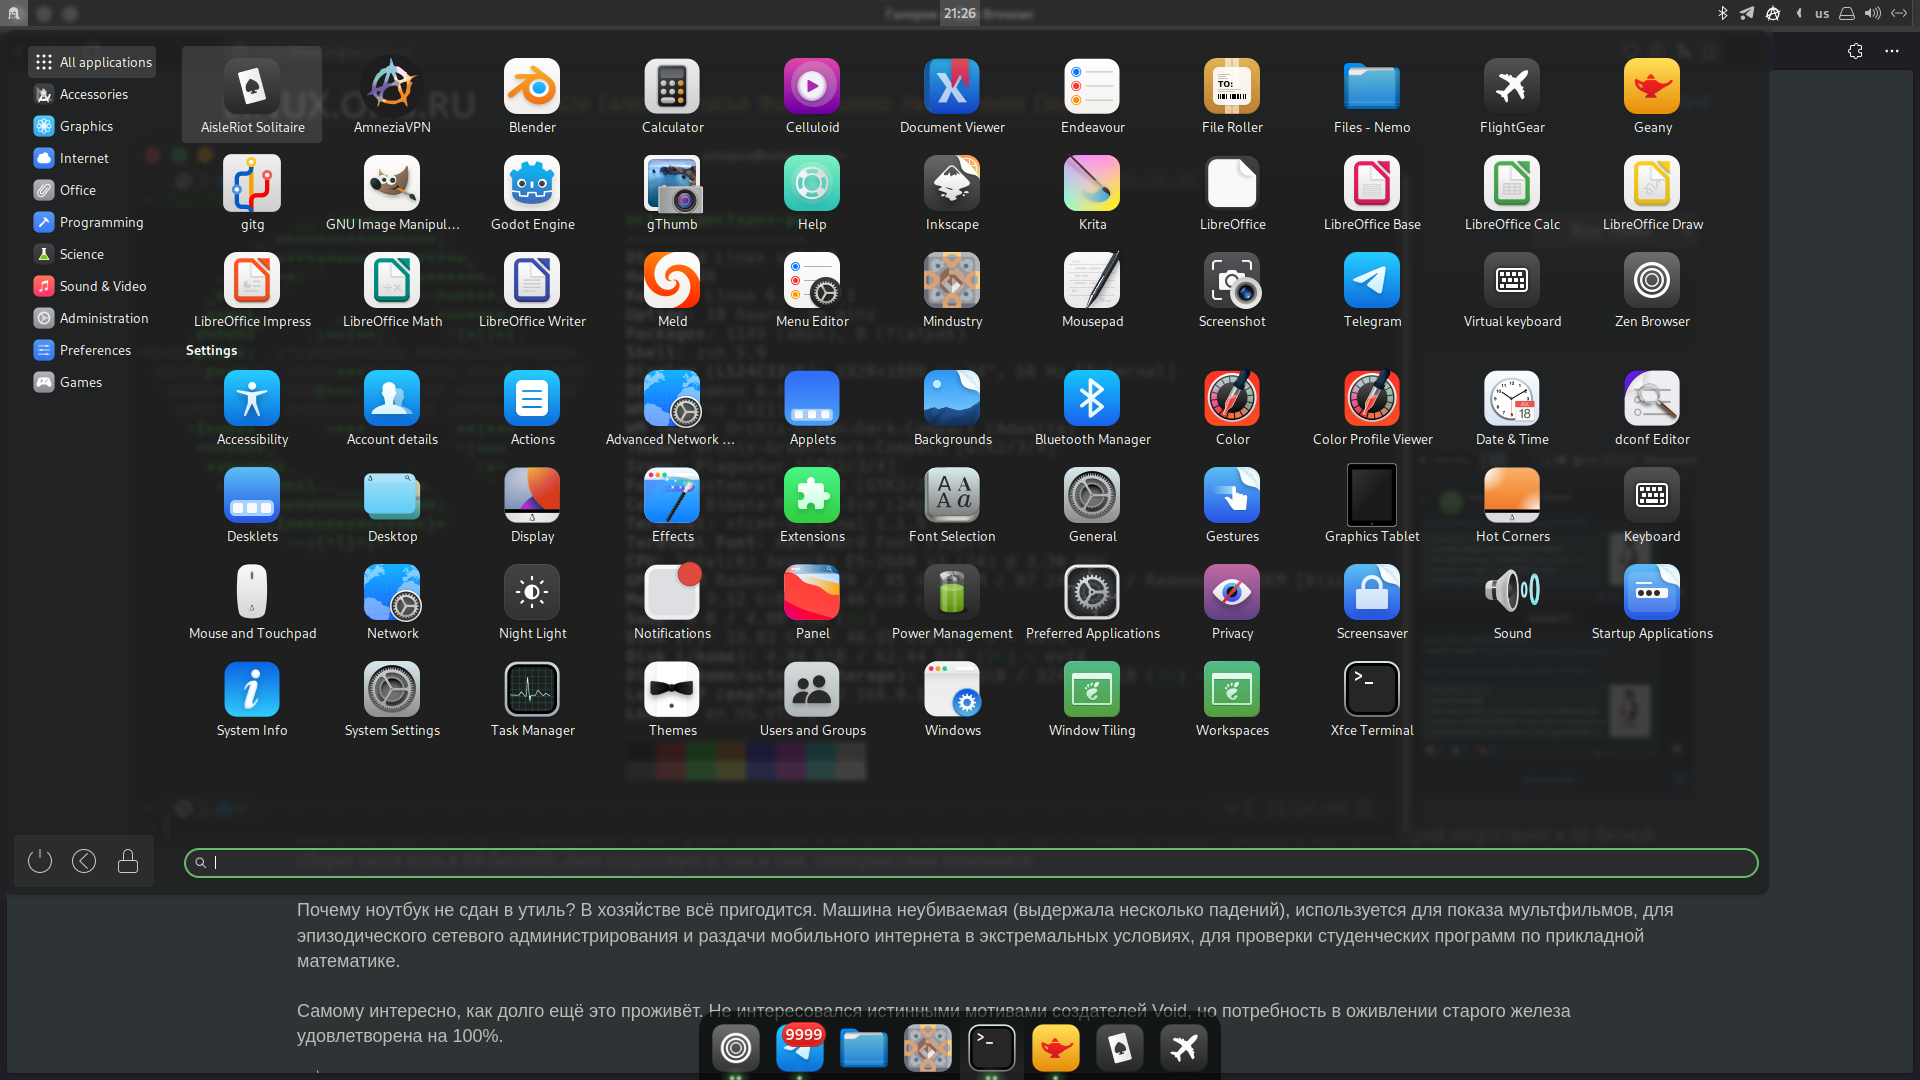Click the power off button
Screen dimensions: 1920x1080
point(40,861)
